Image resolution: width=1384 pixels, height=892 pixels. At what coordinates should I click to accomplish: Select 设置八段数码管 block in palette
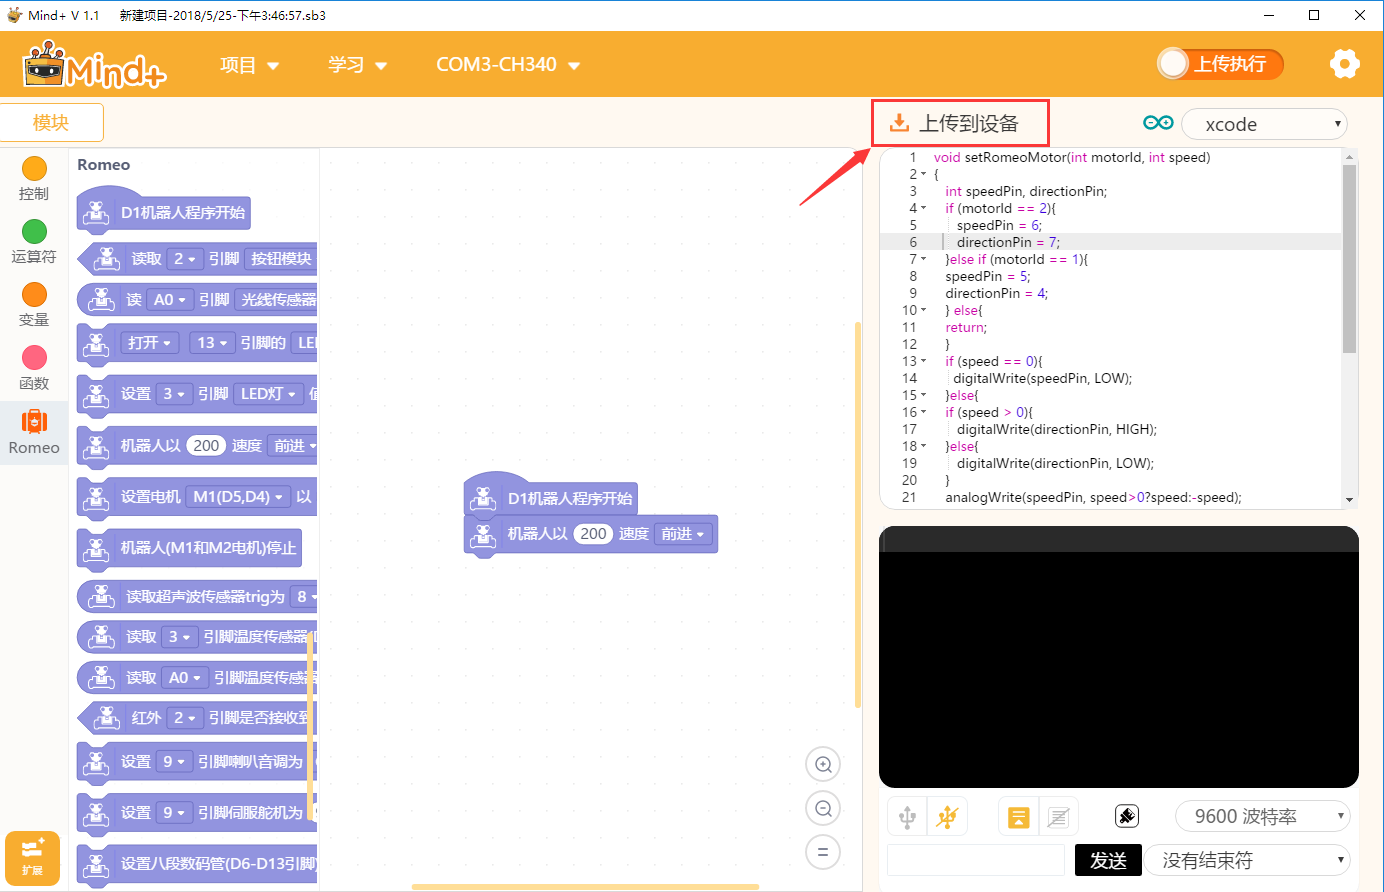point(197,863)
